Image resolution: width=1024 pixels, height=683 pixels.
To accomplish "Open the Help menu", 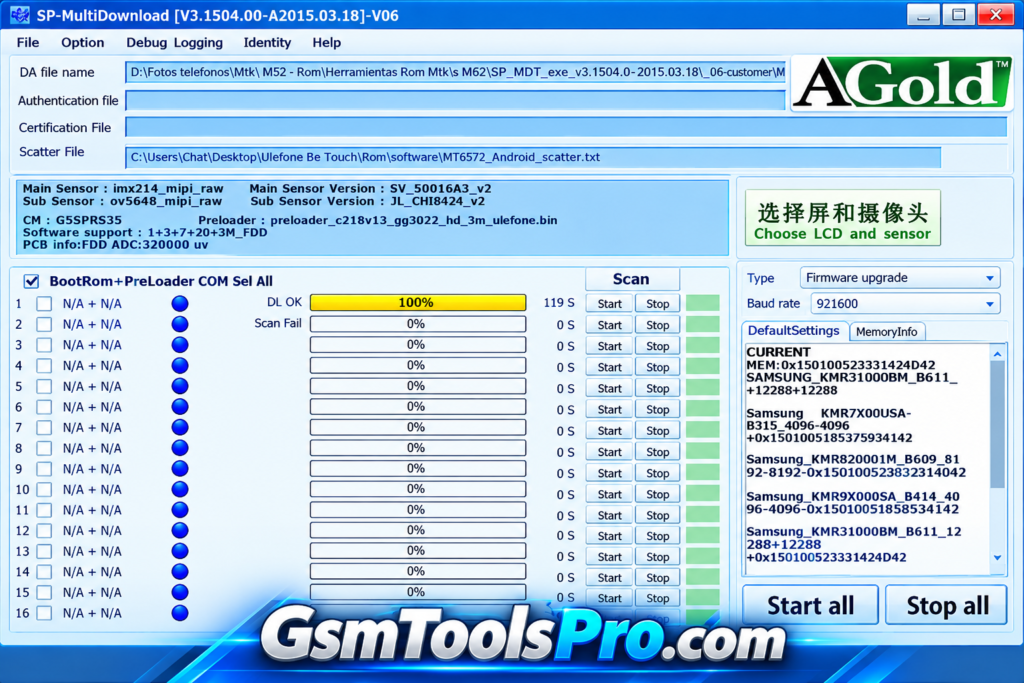I will (x=327, y=42).
